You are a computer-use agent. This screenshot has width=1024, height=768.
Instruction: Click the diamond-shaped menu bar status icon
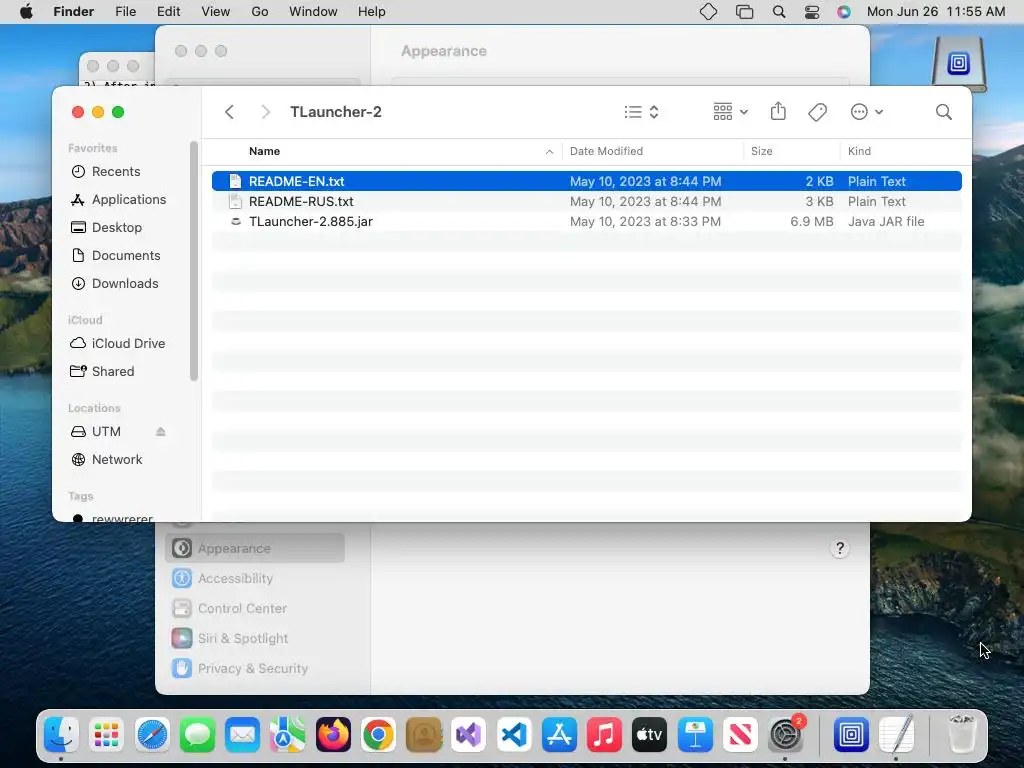click(708, 12)
